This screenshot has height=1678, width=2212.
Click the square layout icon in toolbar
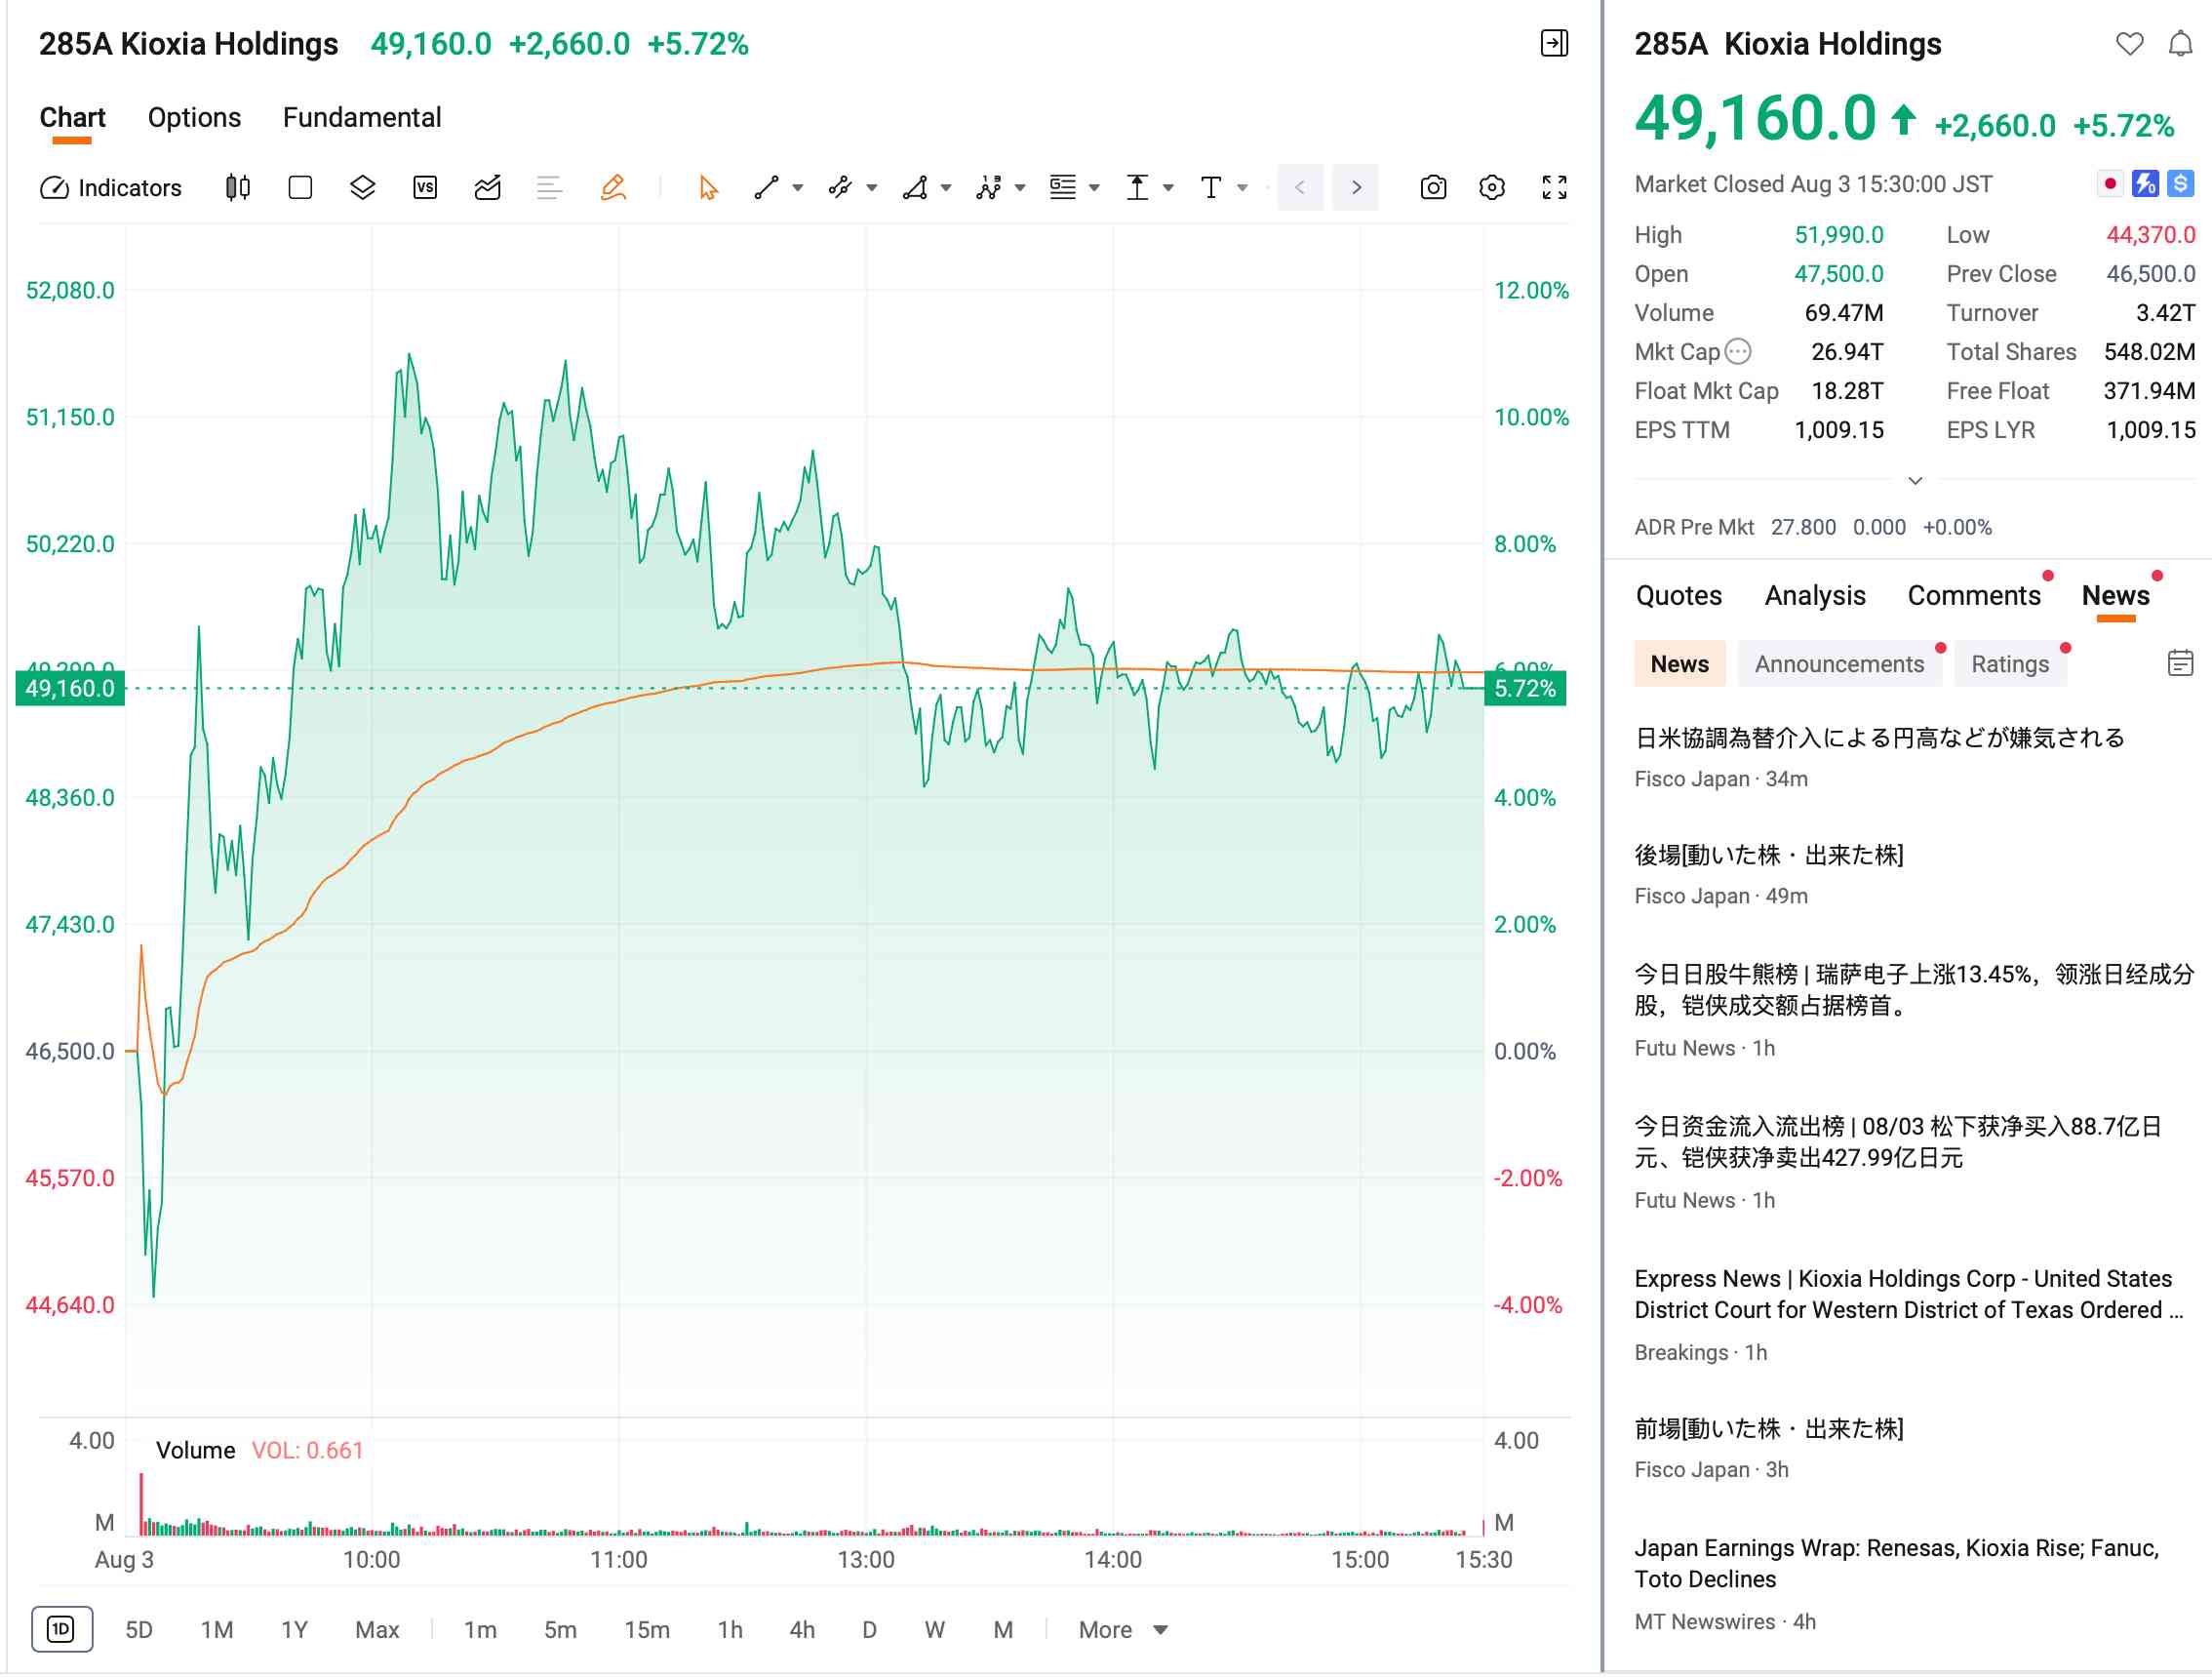300,188
